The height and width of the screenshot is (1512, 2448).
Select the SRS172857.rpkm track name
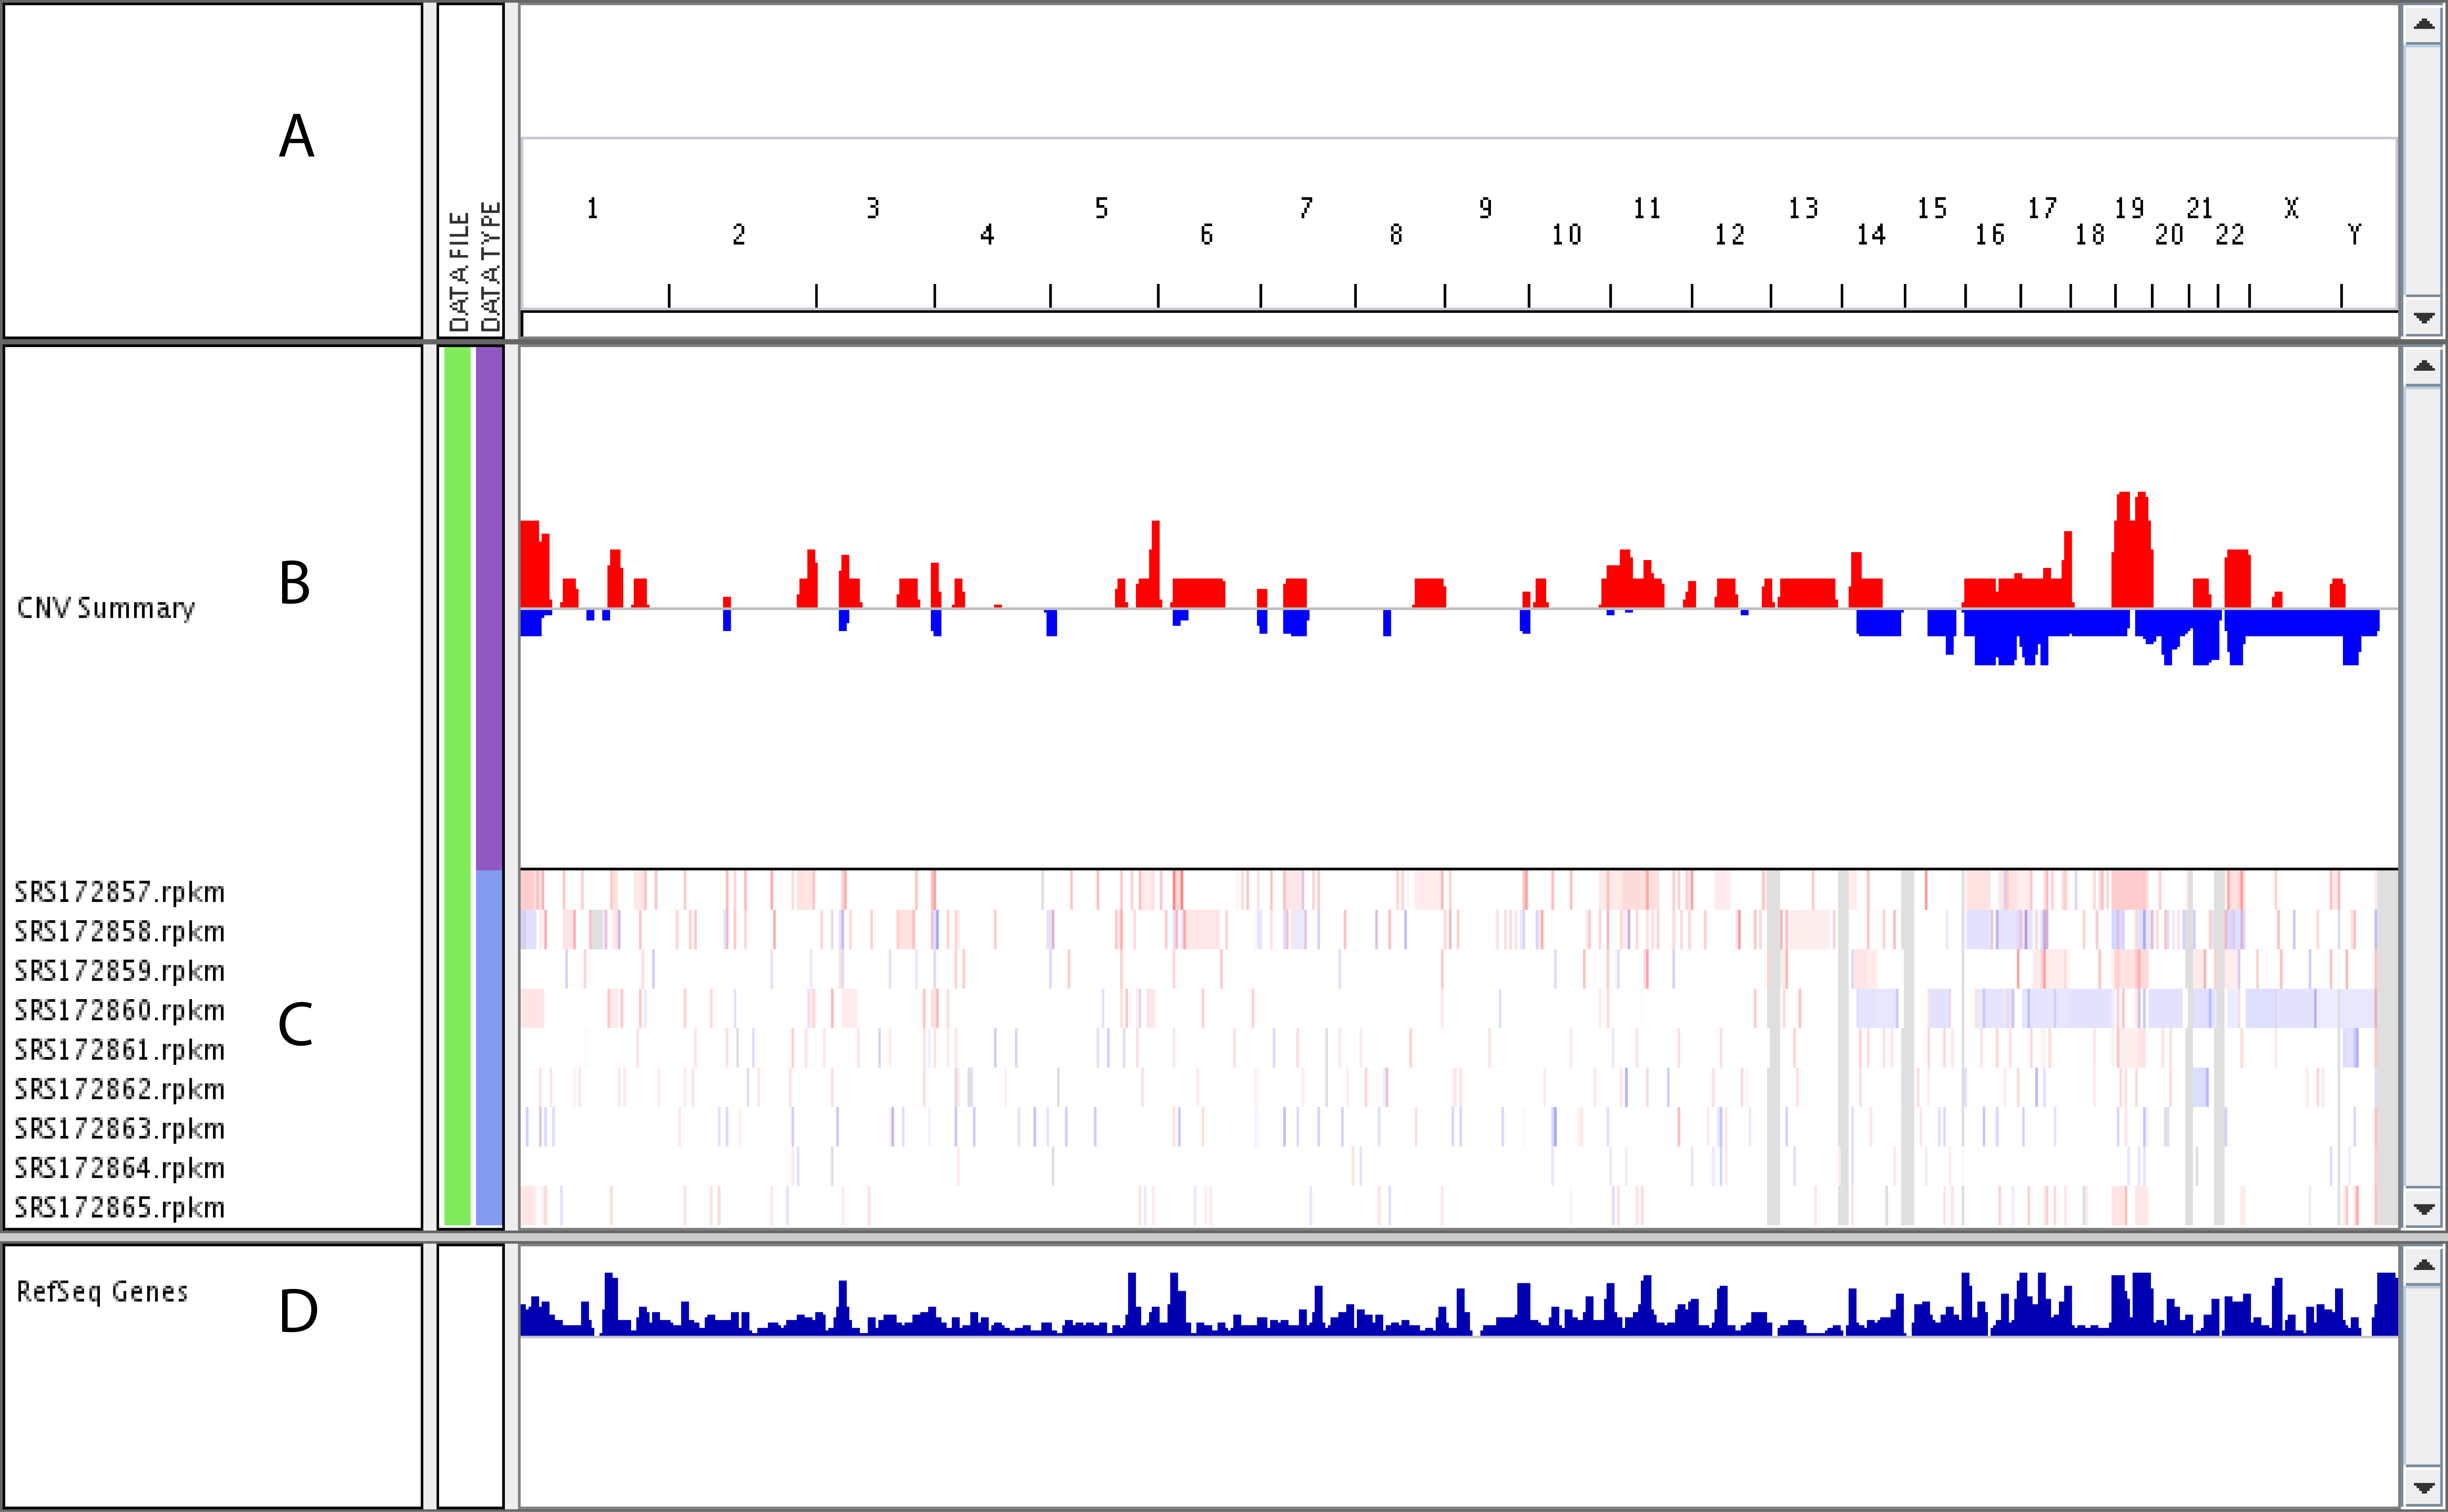pos(120,892)
